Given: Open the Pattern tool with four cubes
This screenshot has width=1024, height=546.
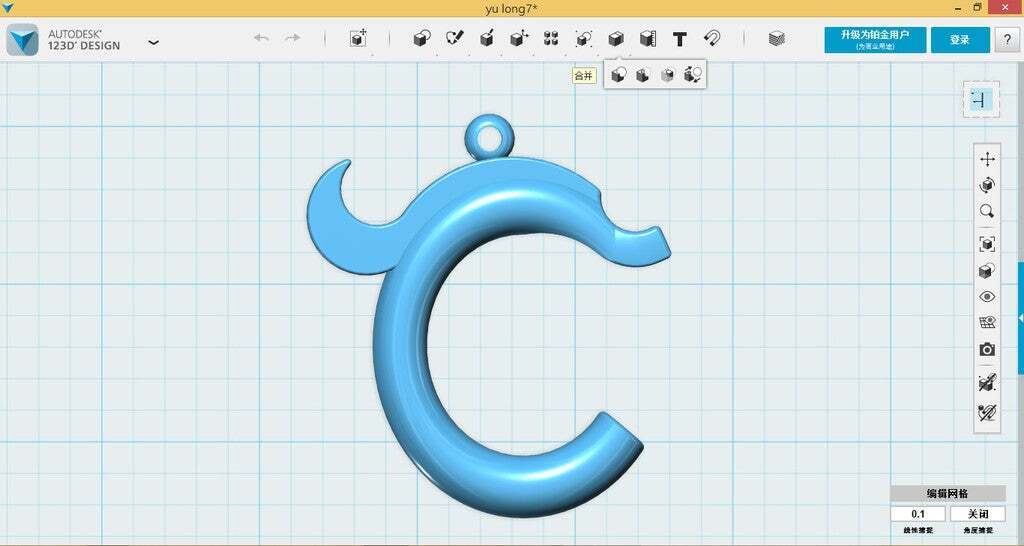Looking at the screenshot, I should click(551, 39).
